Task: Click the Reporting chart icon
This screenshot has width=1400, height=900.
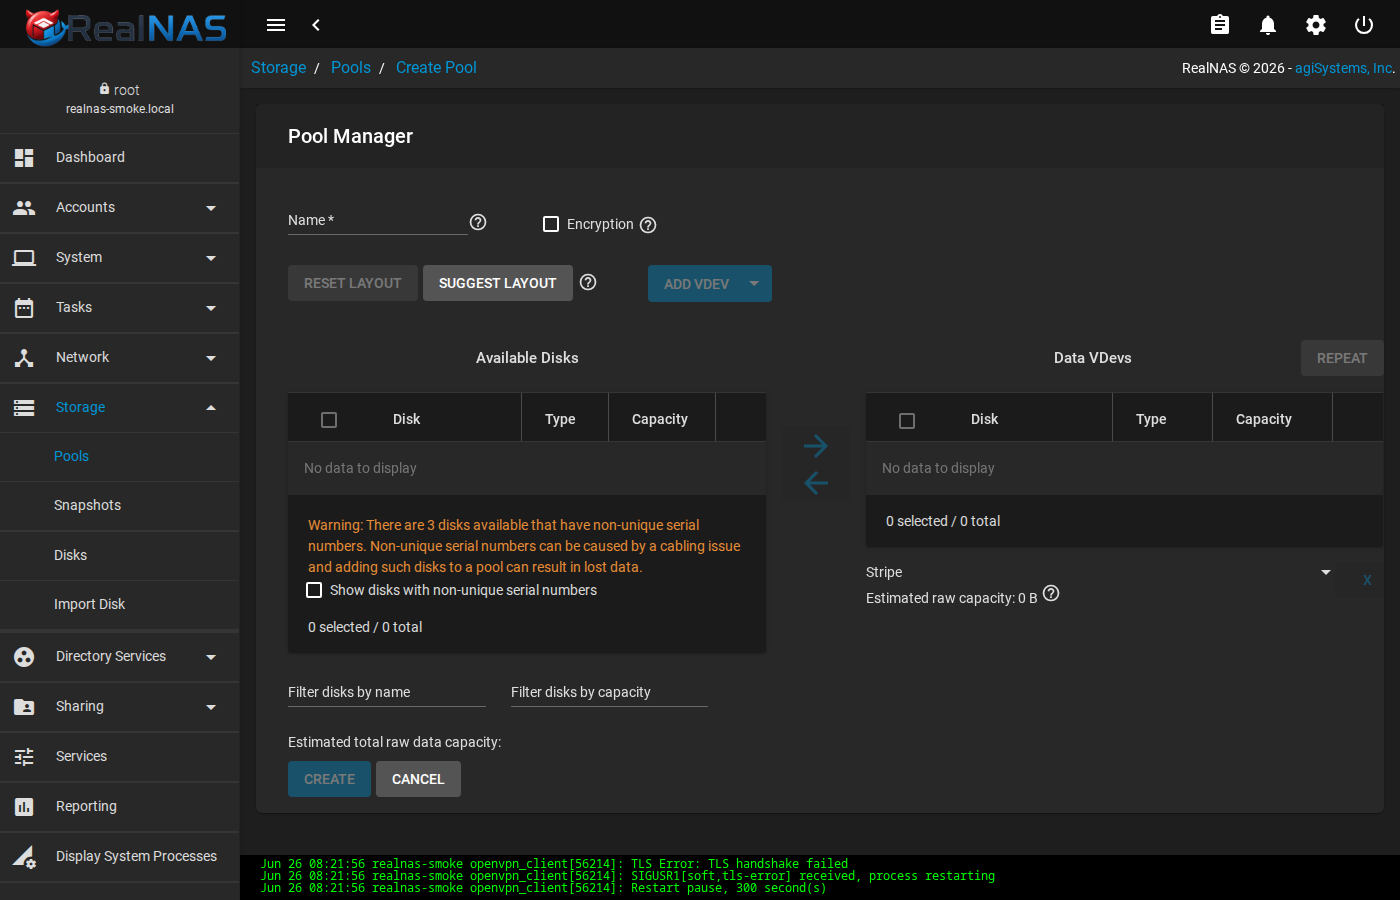Action: point(24,806)
